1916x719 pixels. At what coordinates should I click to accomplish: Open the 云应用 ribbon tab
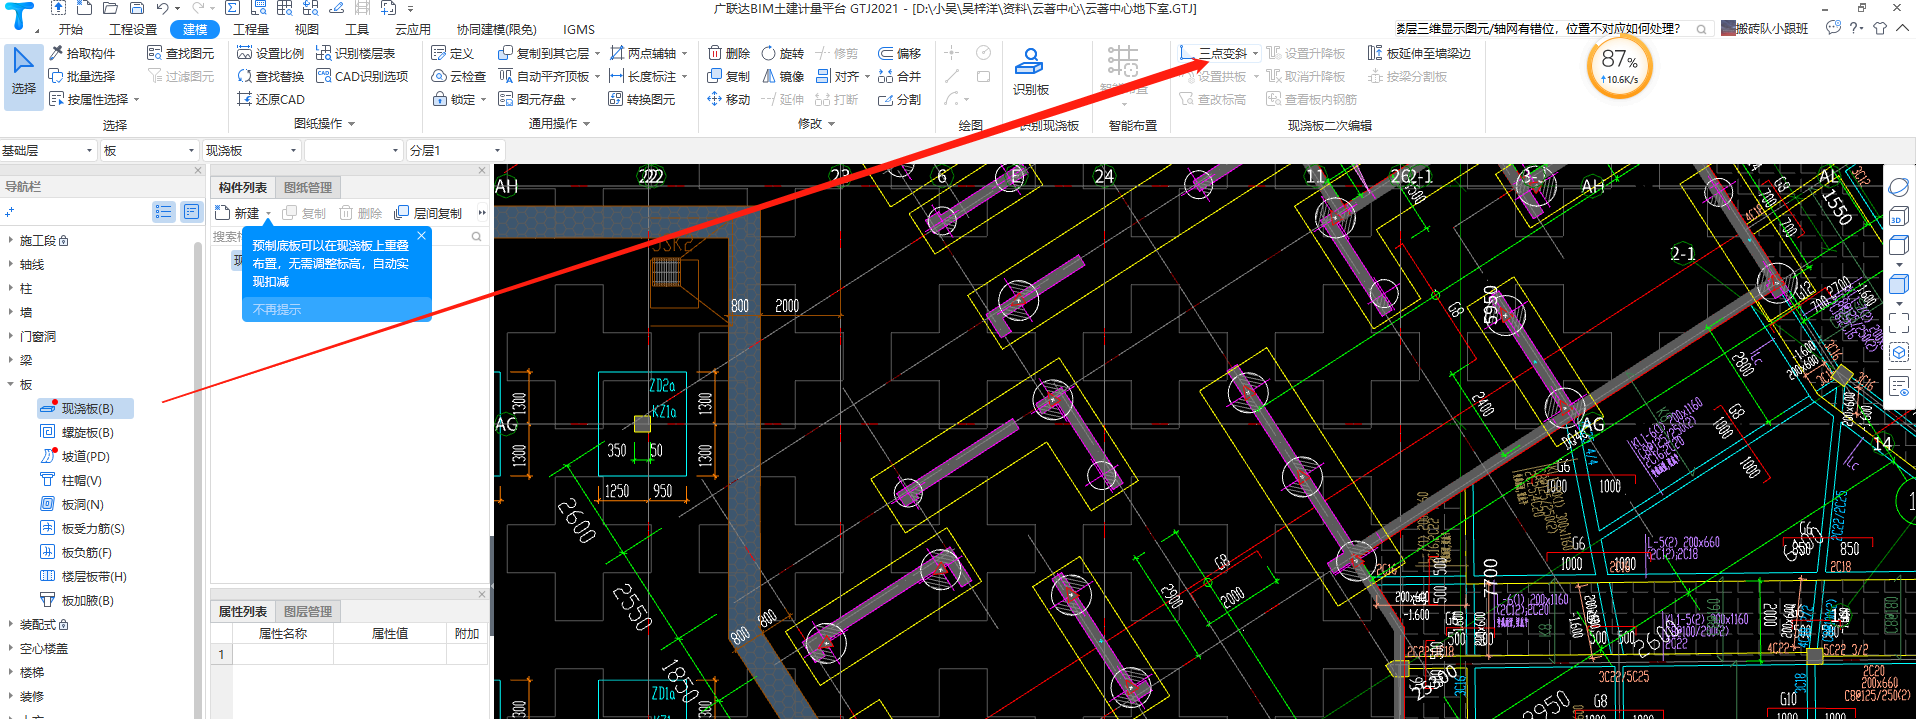(x=413, y=29)
